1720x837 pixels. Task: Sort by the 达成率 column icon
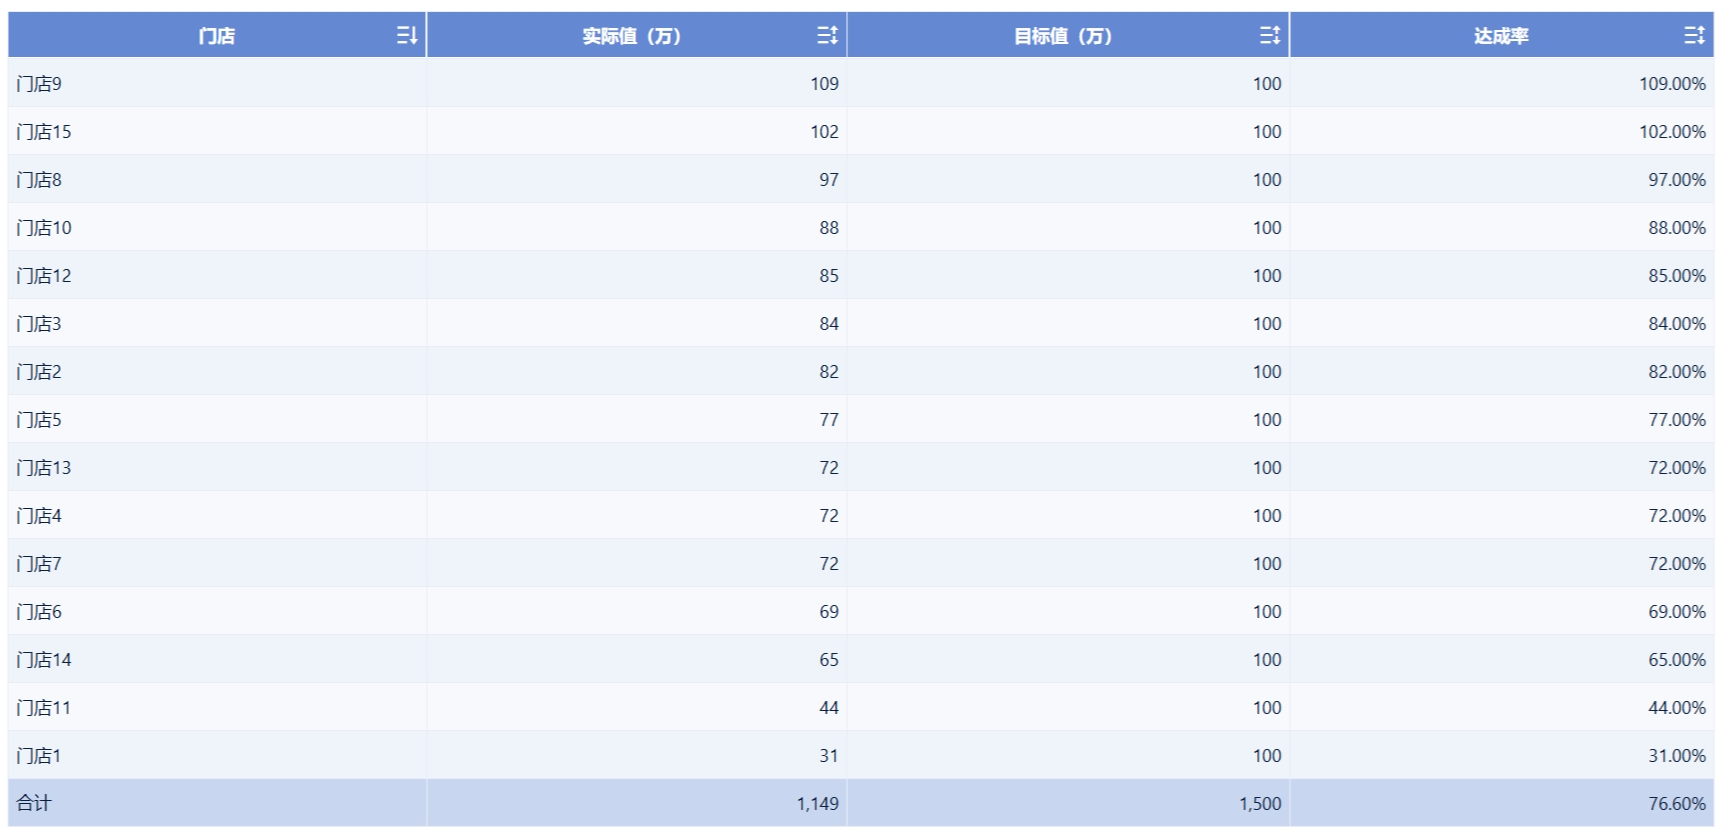click(x=1694, y=36)
